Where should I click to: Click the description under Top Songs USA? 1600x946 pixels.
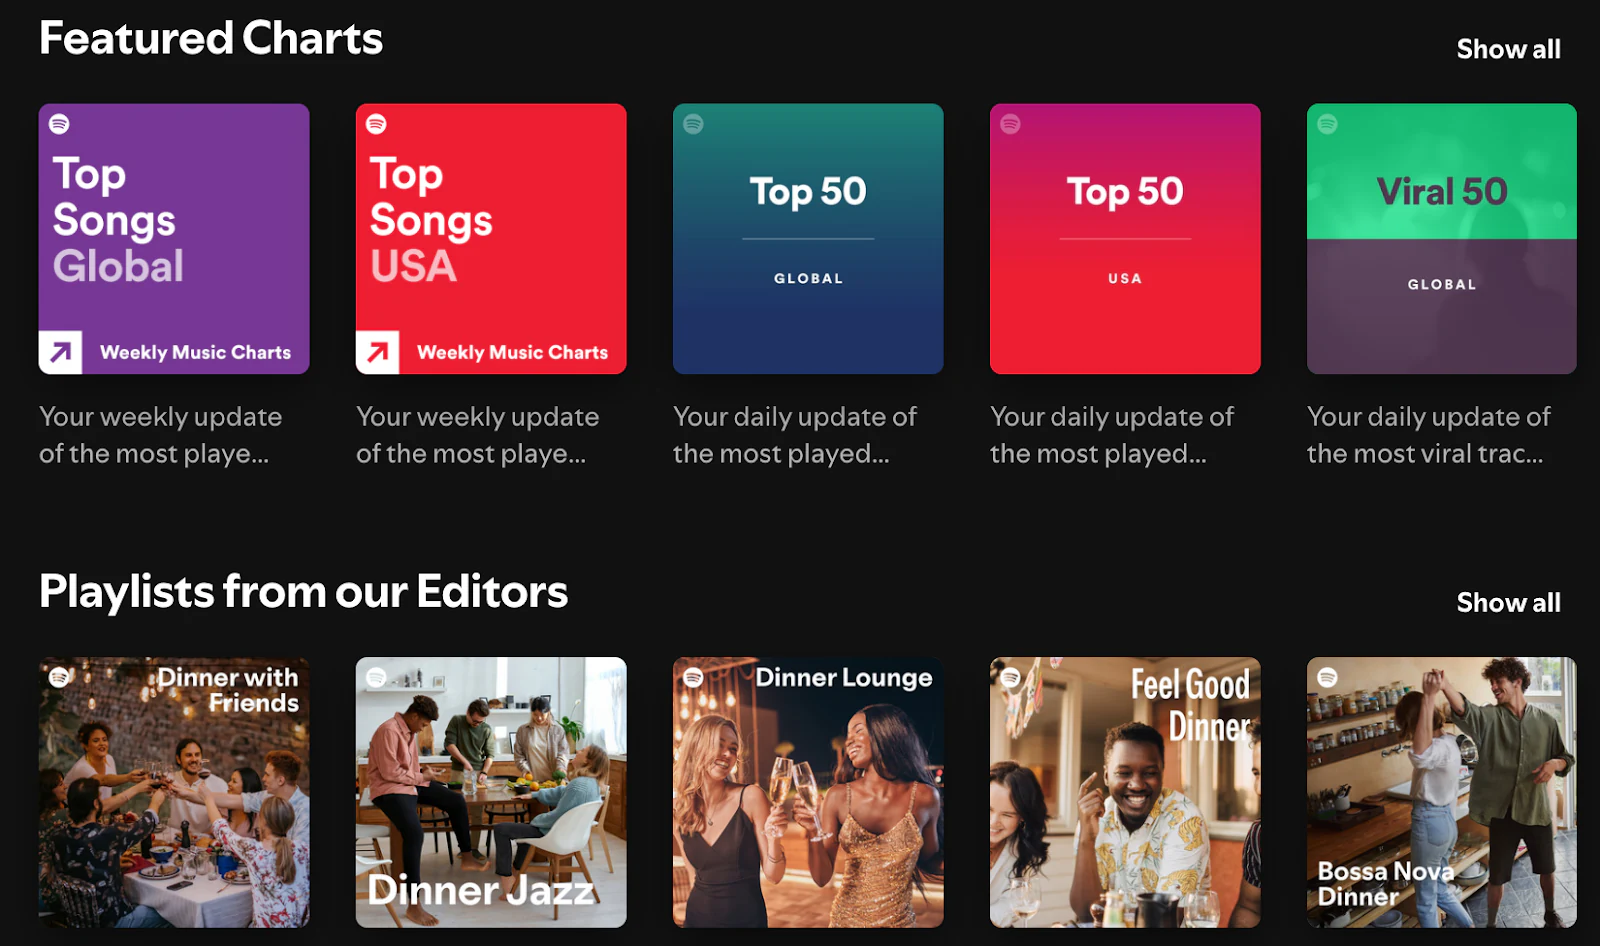pyautogui.click(x=478, y=435)
